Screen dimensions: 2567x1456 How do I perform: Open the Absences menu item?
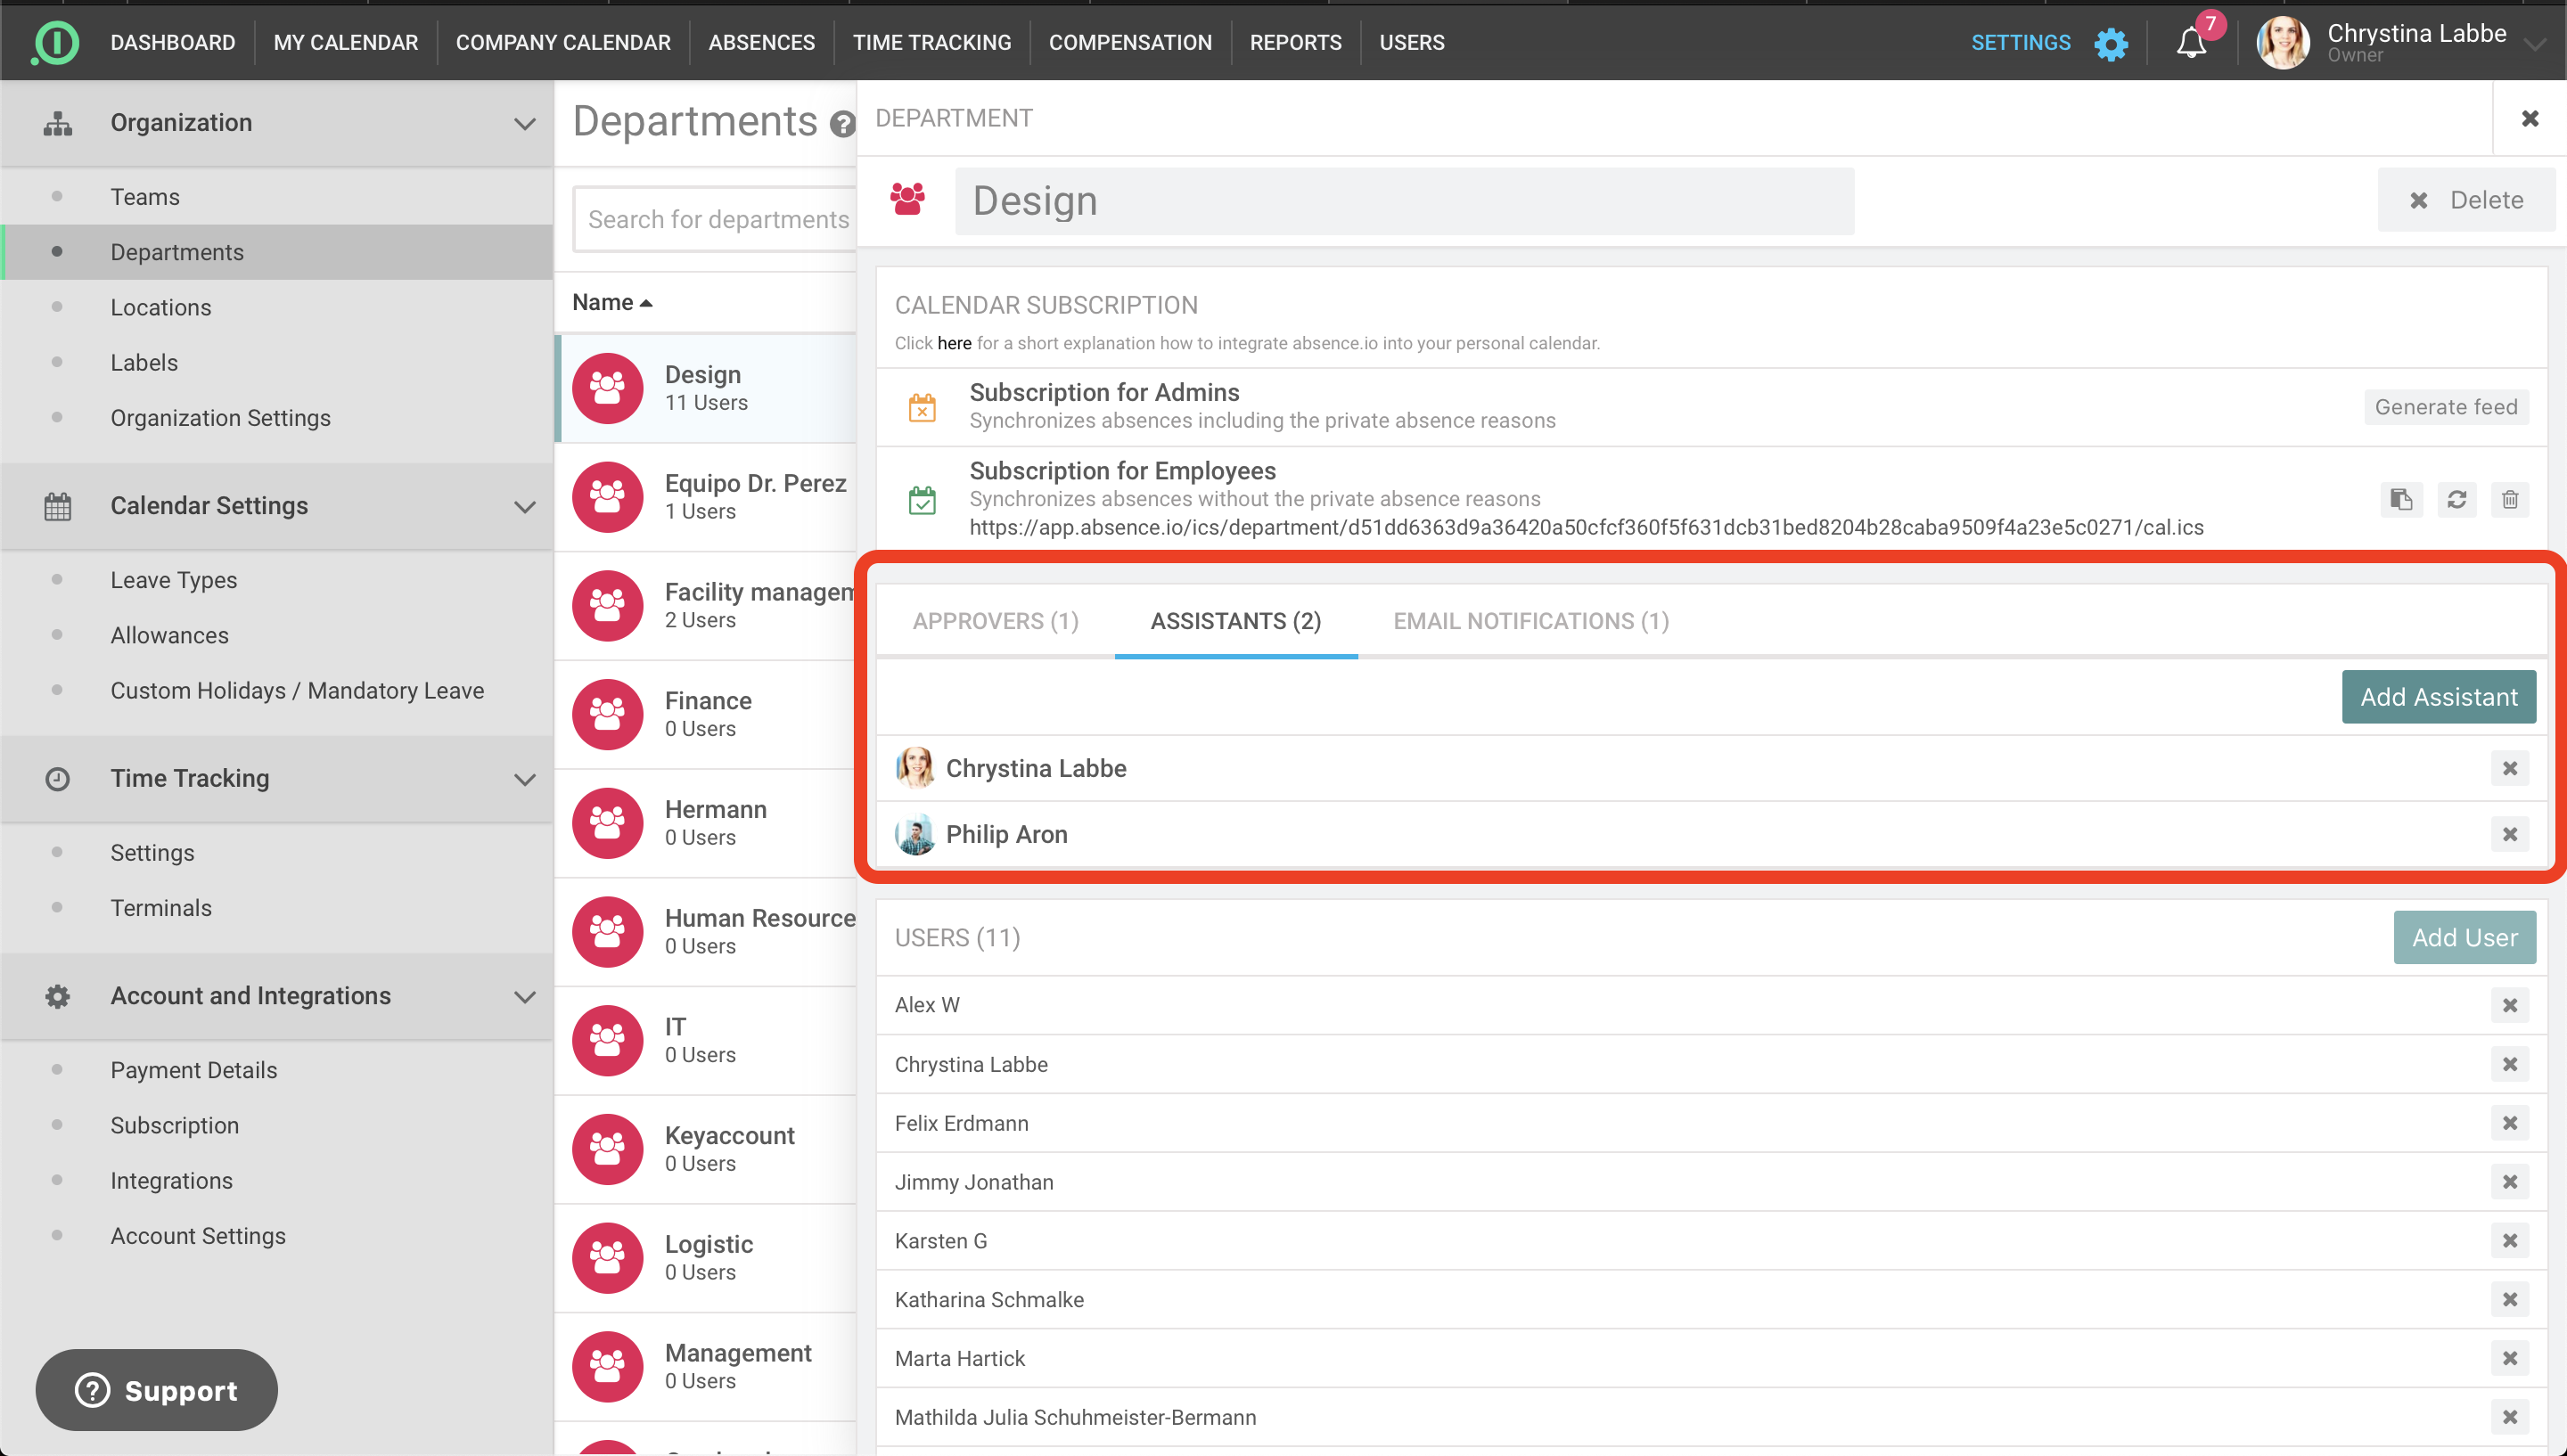coord(761,42)
